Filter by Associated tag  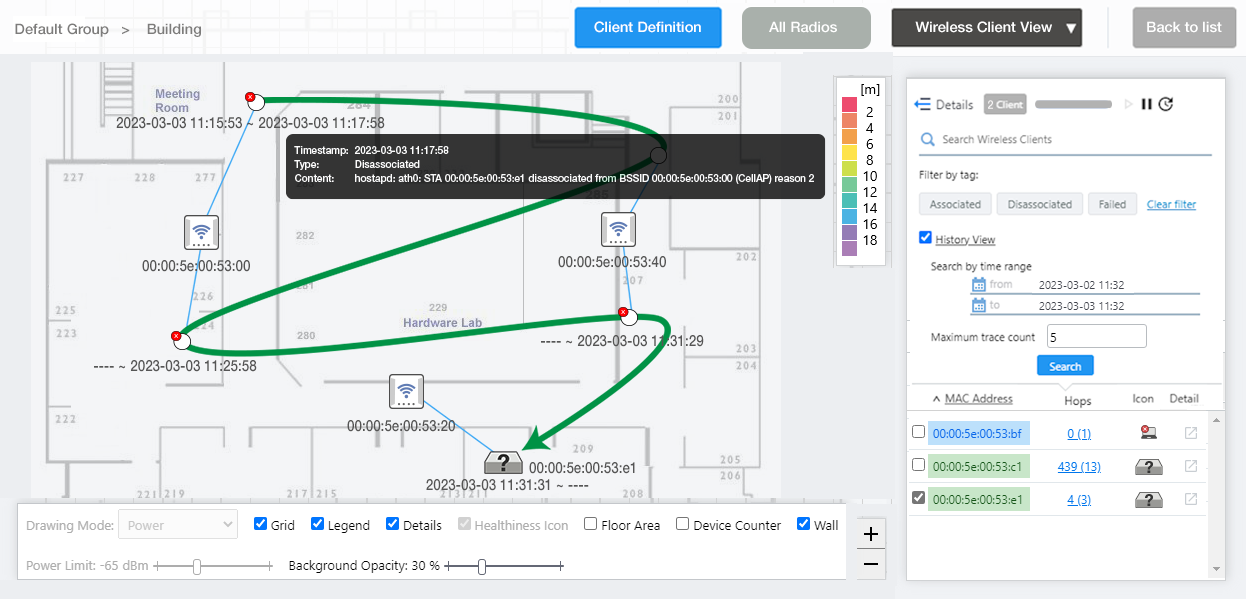click(955, 204)
